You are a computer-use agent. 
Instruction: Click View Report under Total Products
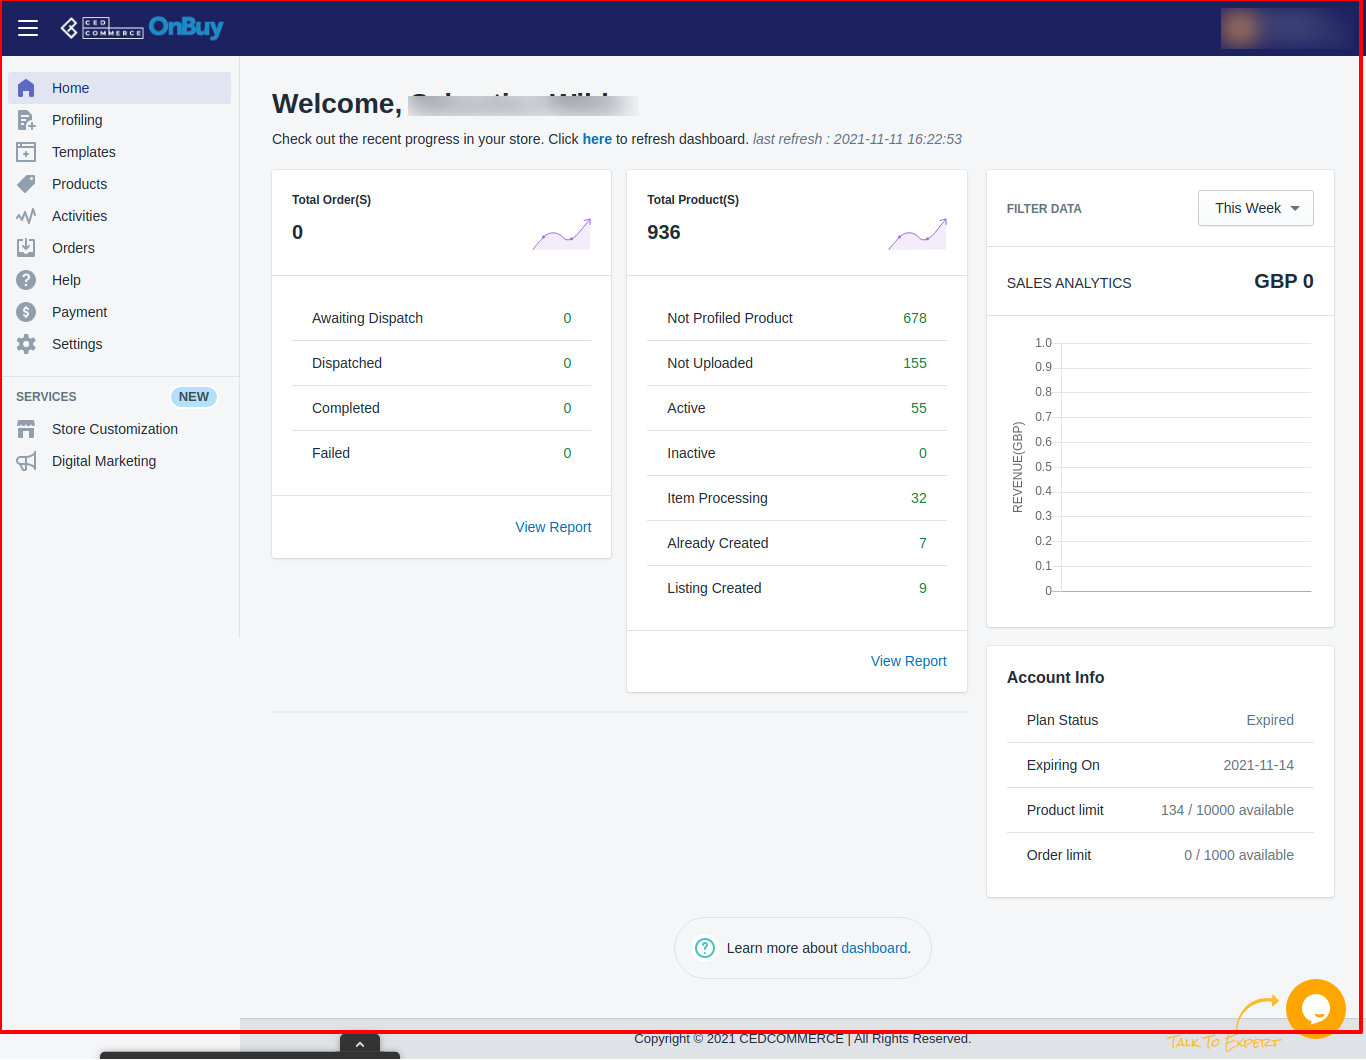(x=908, y=661)
